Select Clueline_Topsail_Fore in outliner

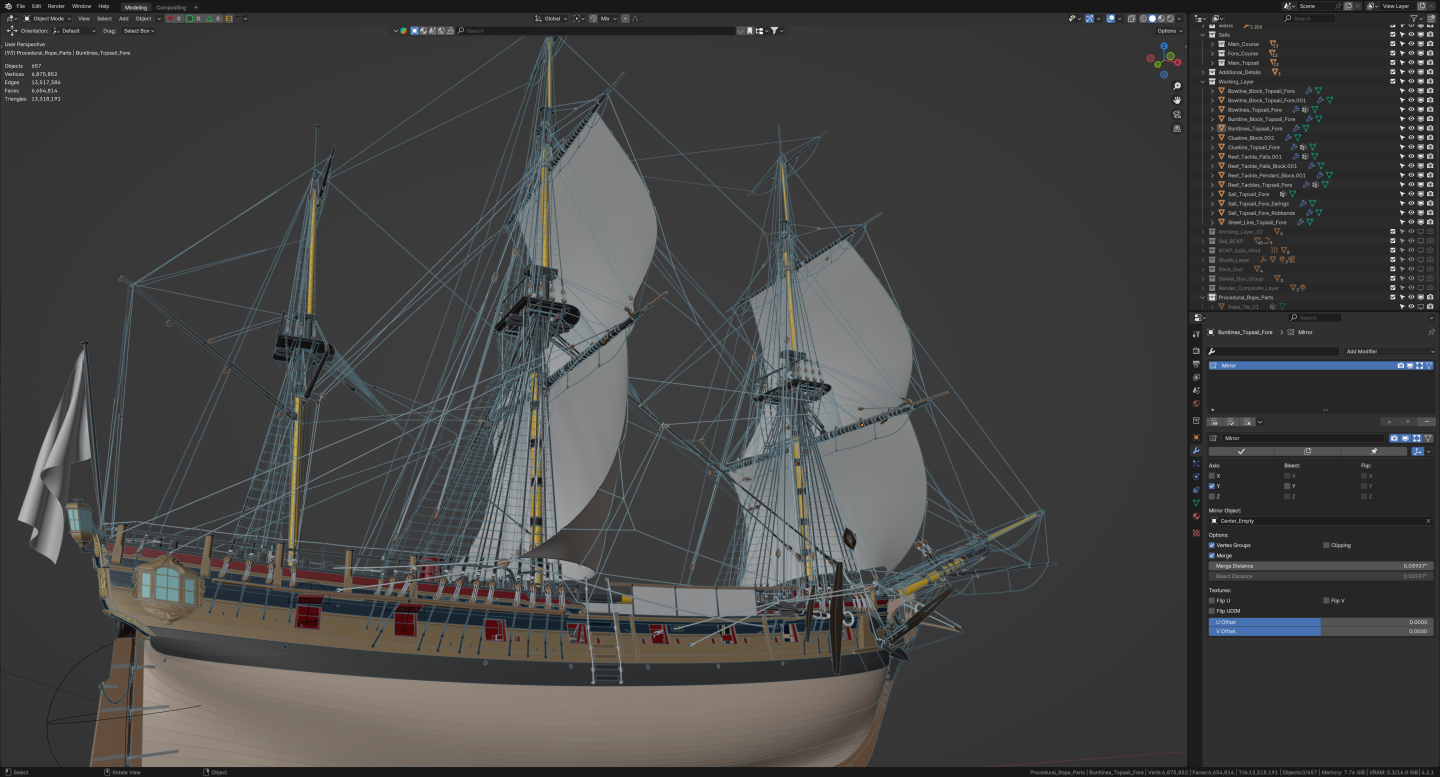click(1254, 147)
